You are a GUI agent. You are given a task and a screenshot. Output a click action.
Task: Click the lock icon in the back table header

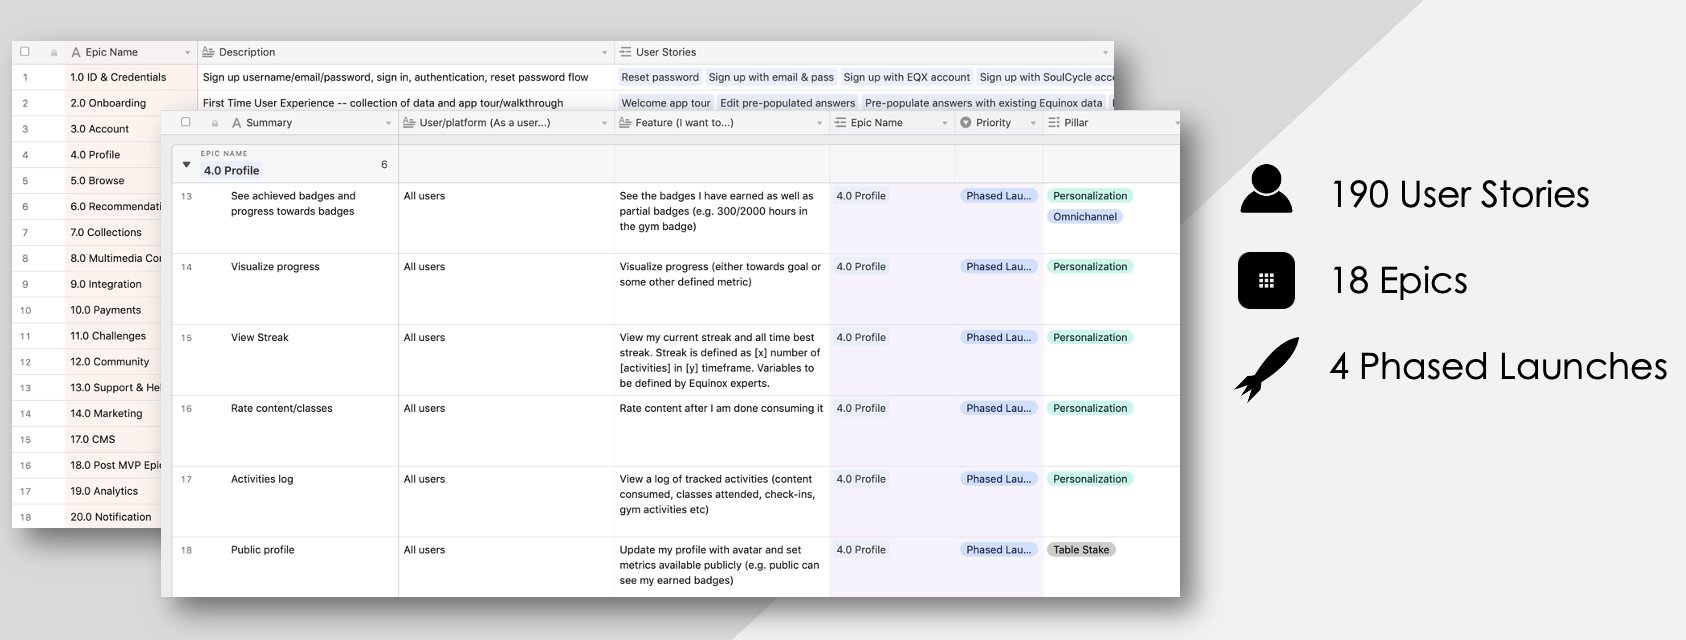[54, 53]
